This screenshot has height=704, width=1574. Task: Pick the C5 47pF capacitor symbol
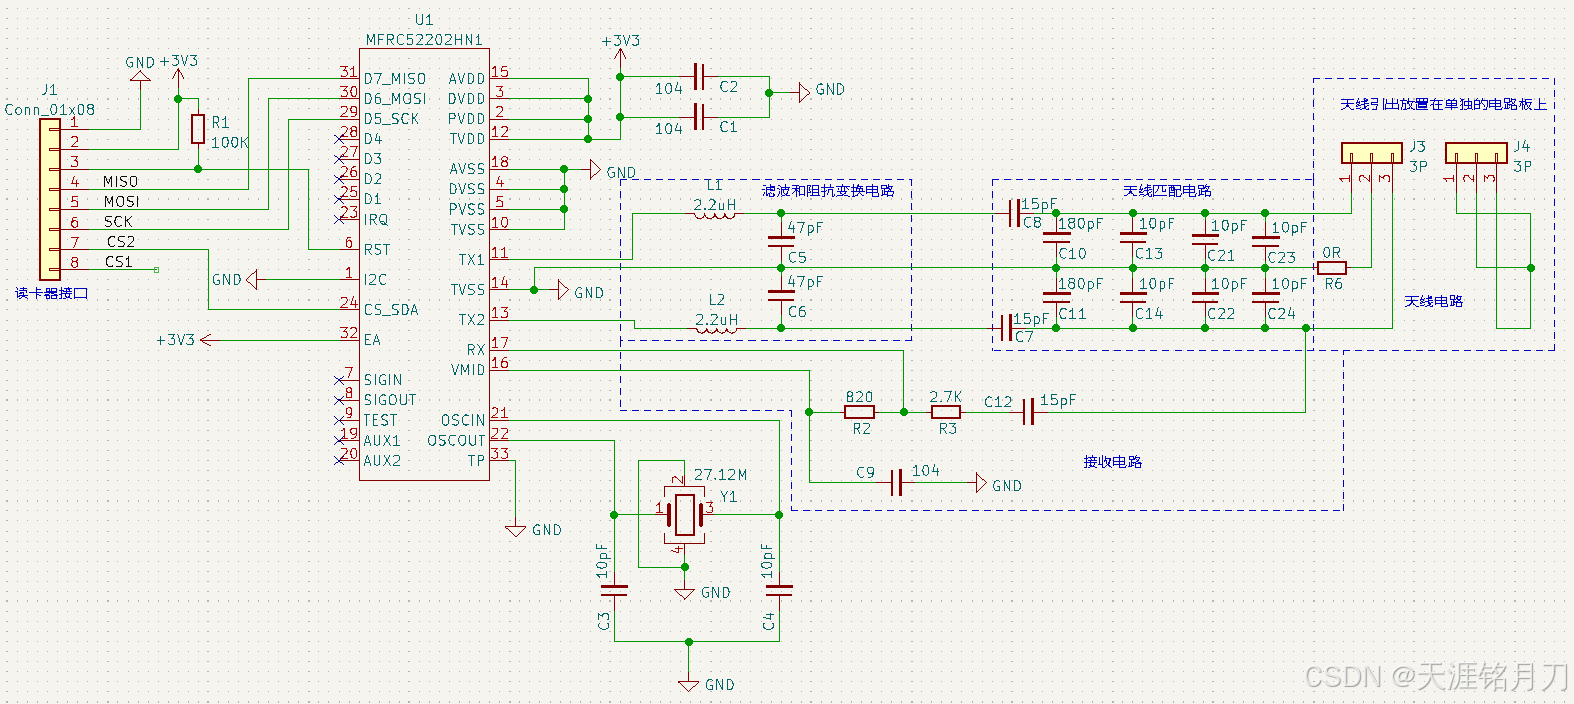pyautogui.click(x=780, y=241)
